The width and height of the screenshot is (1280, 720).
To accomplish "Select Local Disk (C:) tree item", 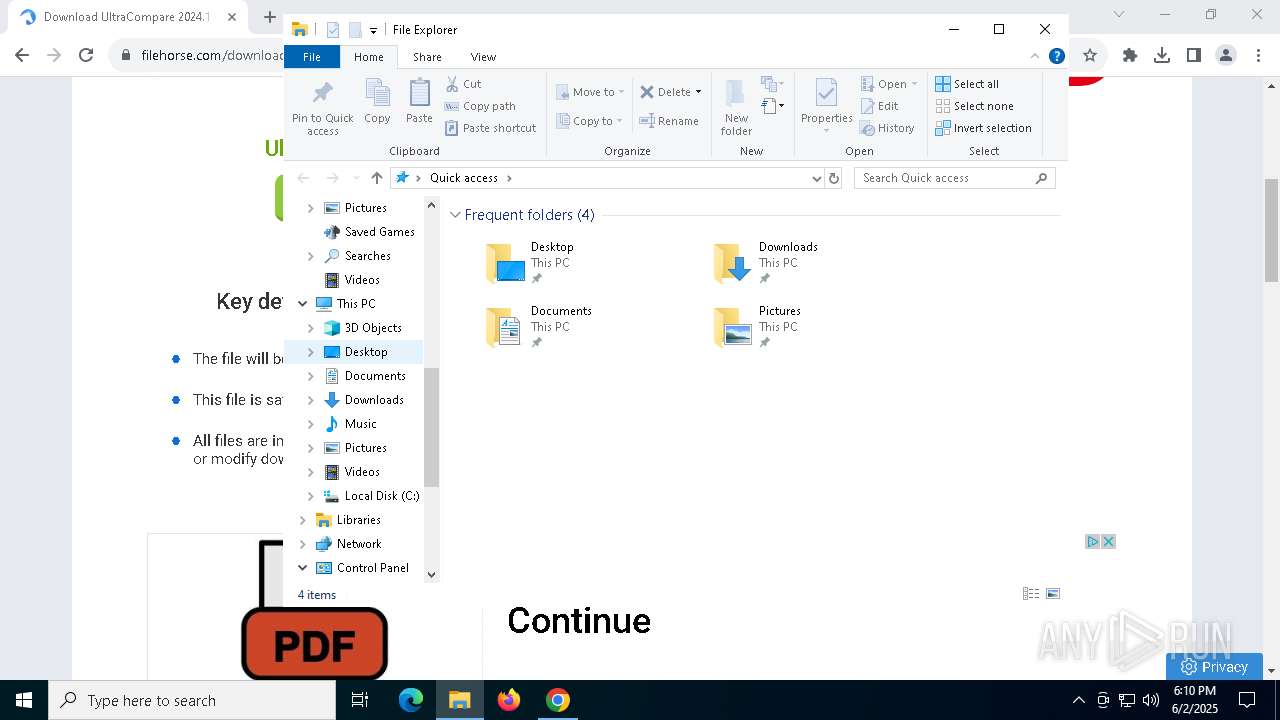I will (381, 496).
